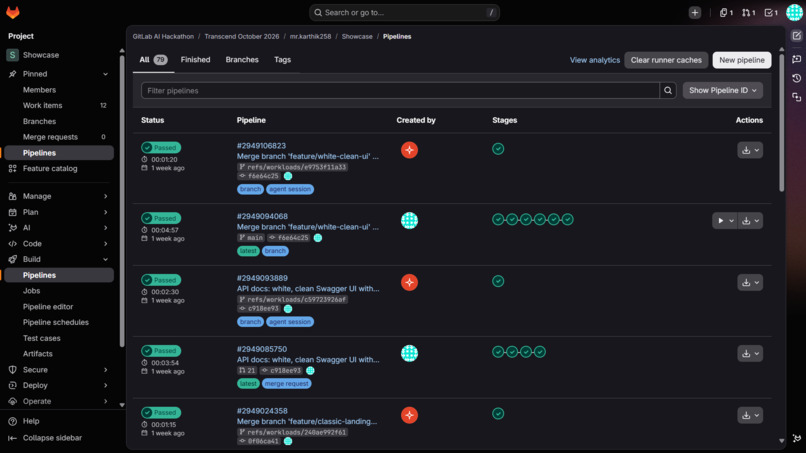Click the Filter pipelines input field
806x453 pixels.
tap(400, 90)
